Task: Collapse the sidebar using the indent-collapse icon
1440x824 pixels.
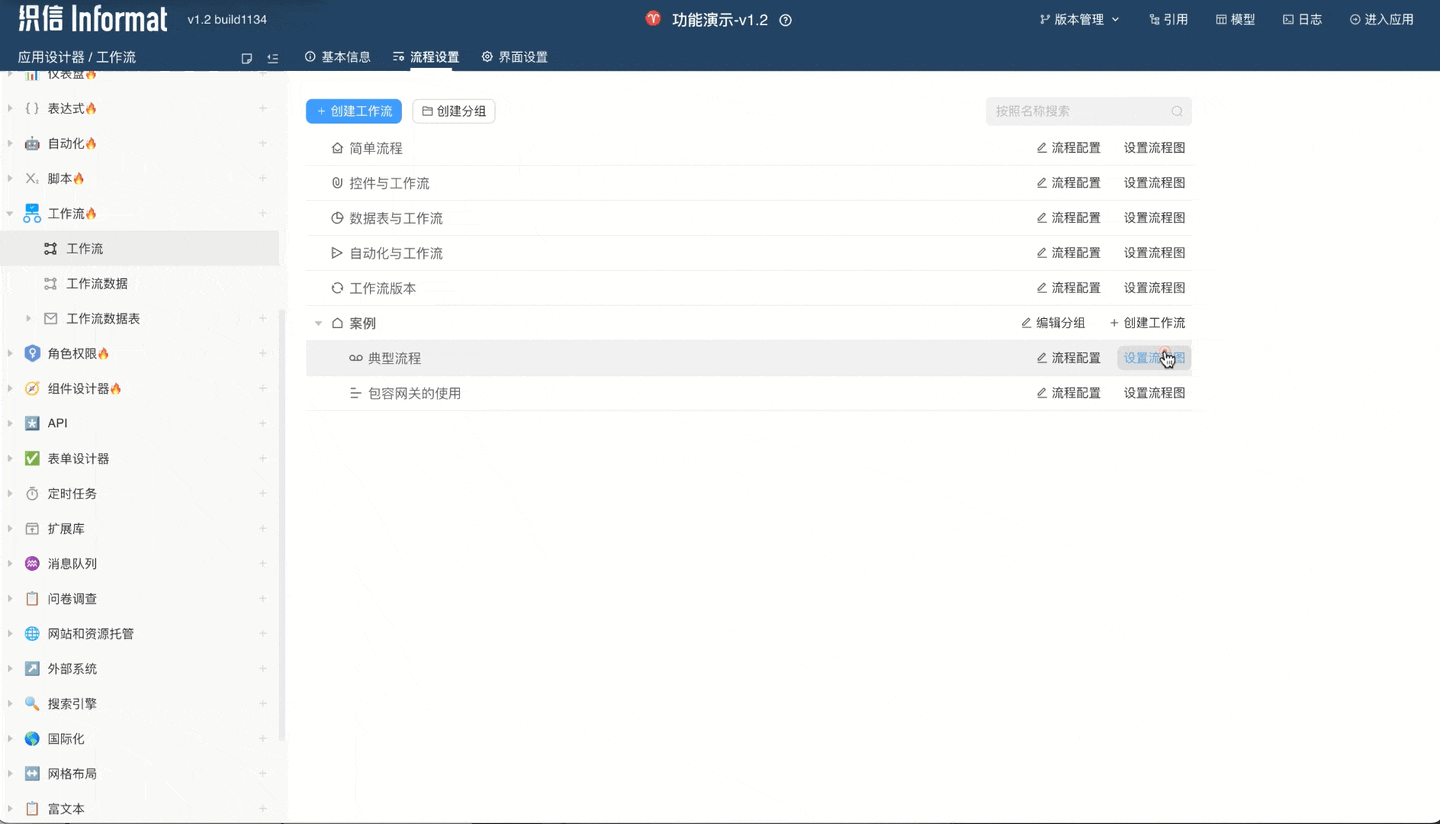Action: coord(272,58)
